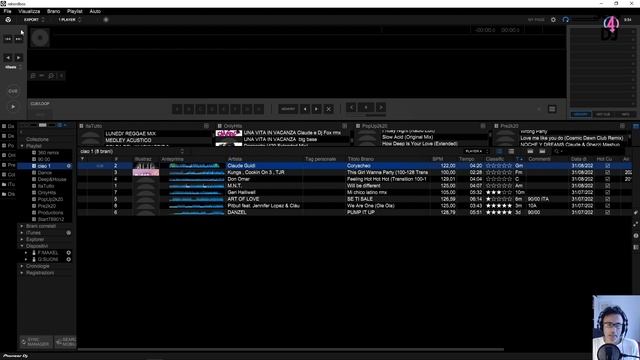Open the File menu
The height and width of the screenshot is (360, 640).
point(7,11)
